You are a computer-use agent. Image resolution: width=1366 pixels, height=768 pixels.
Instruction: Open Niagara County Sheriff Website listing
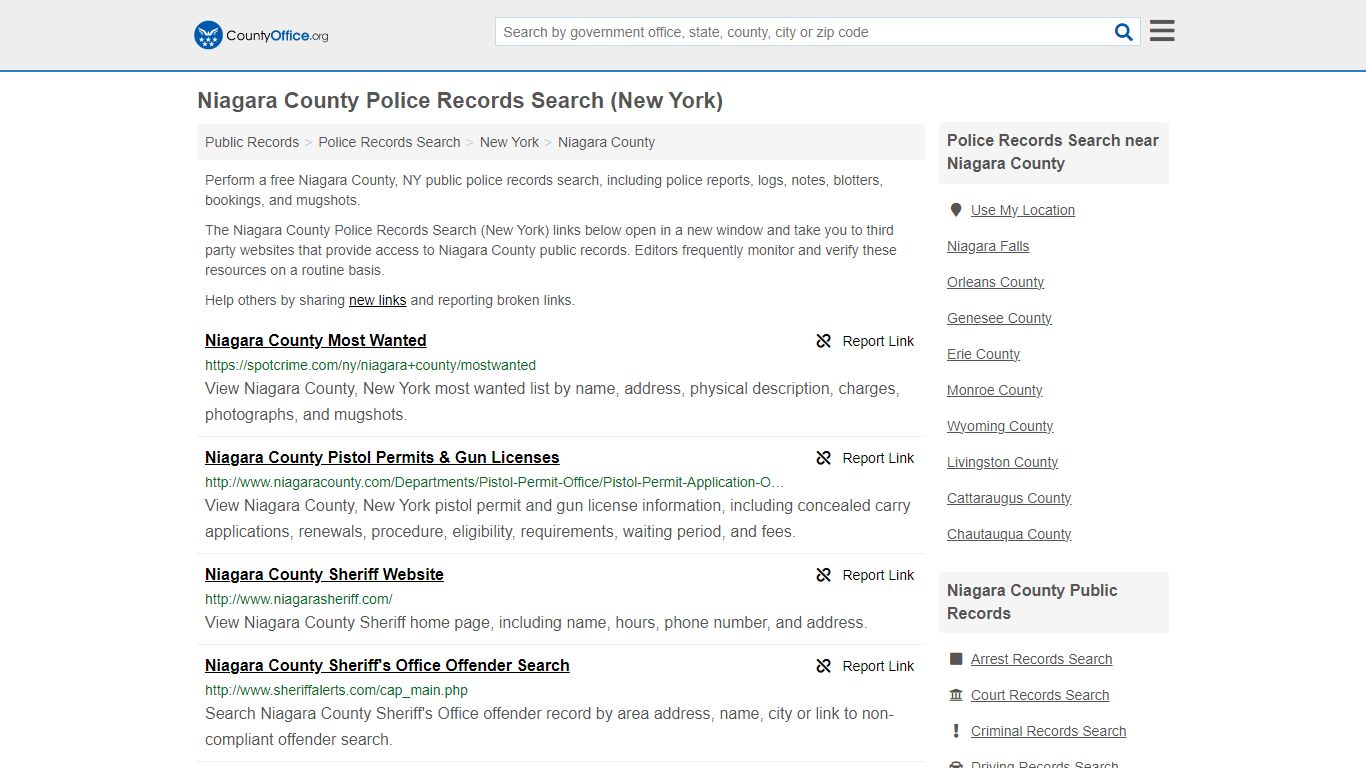(324, 574)
